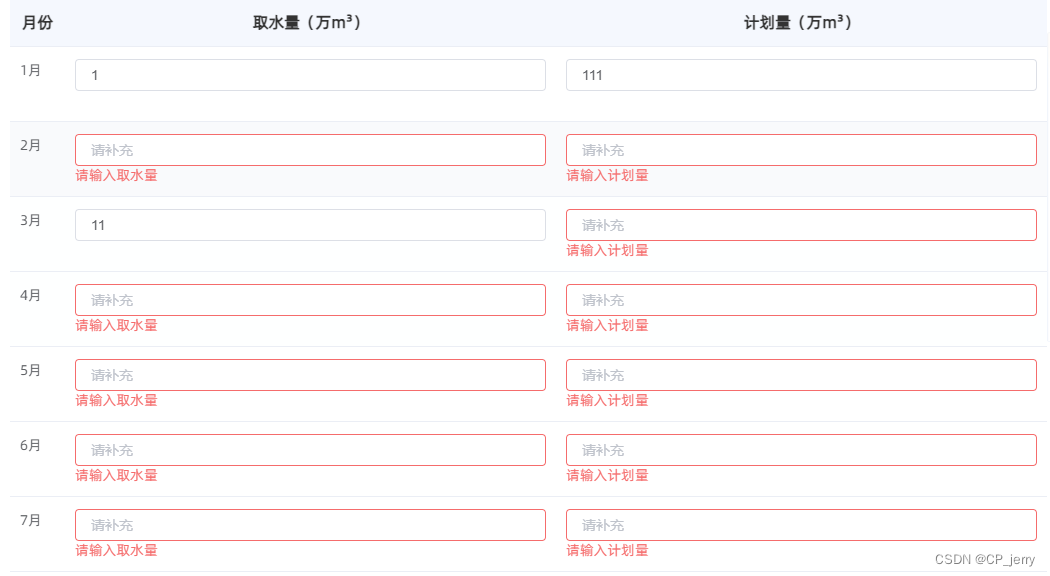Click the 3月 计划量 请补充 field
The image size is (1050, 576).
tap(800, 224)
